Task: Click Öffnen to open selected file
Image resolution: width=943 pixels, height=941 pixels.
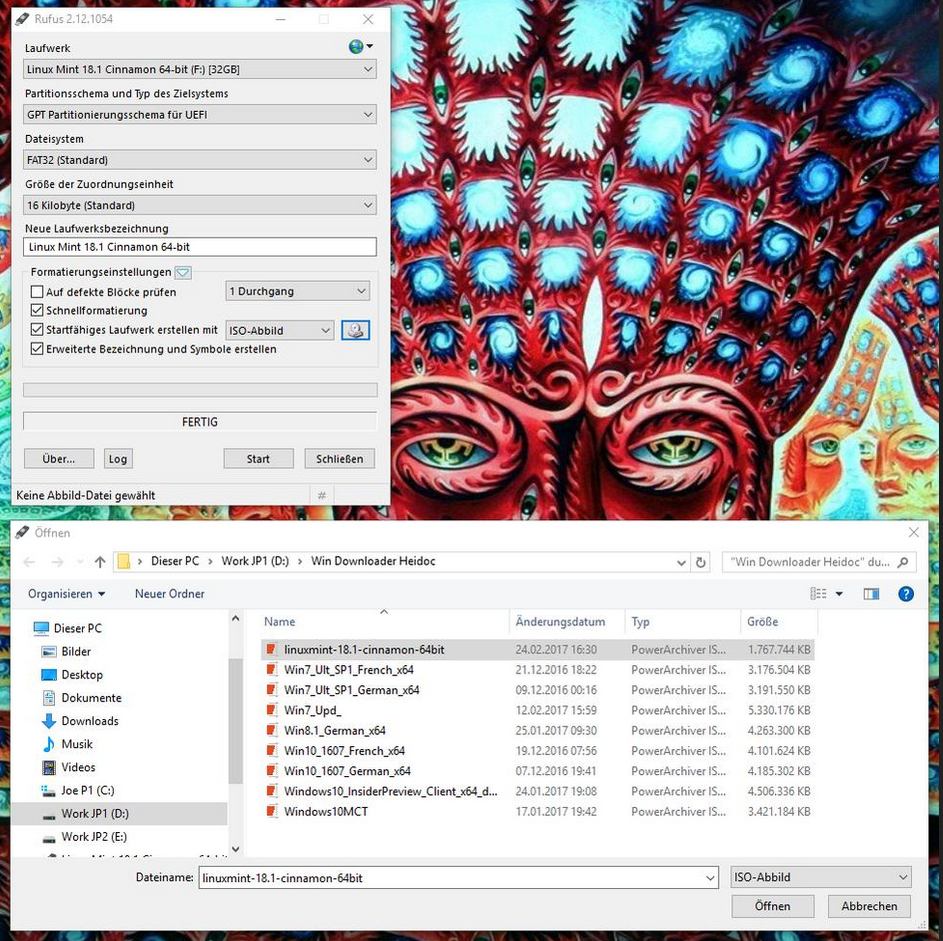Action: point(773,906)
